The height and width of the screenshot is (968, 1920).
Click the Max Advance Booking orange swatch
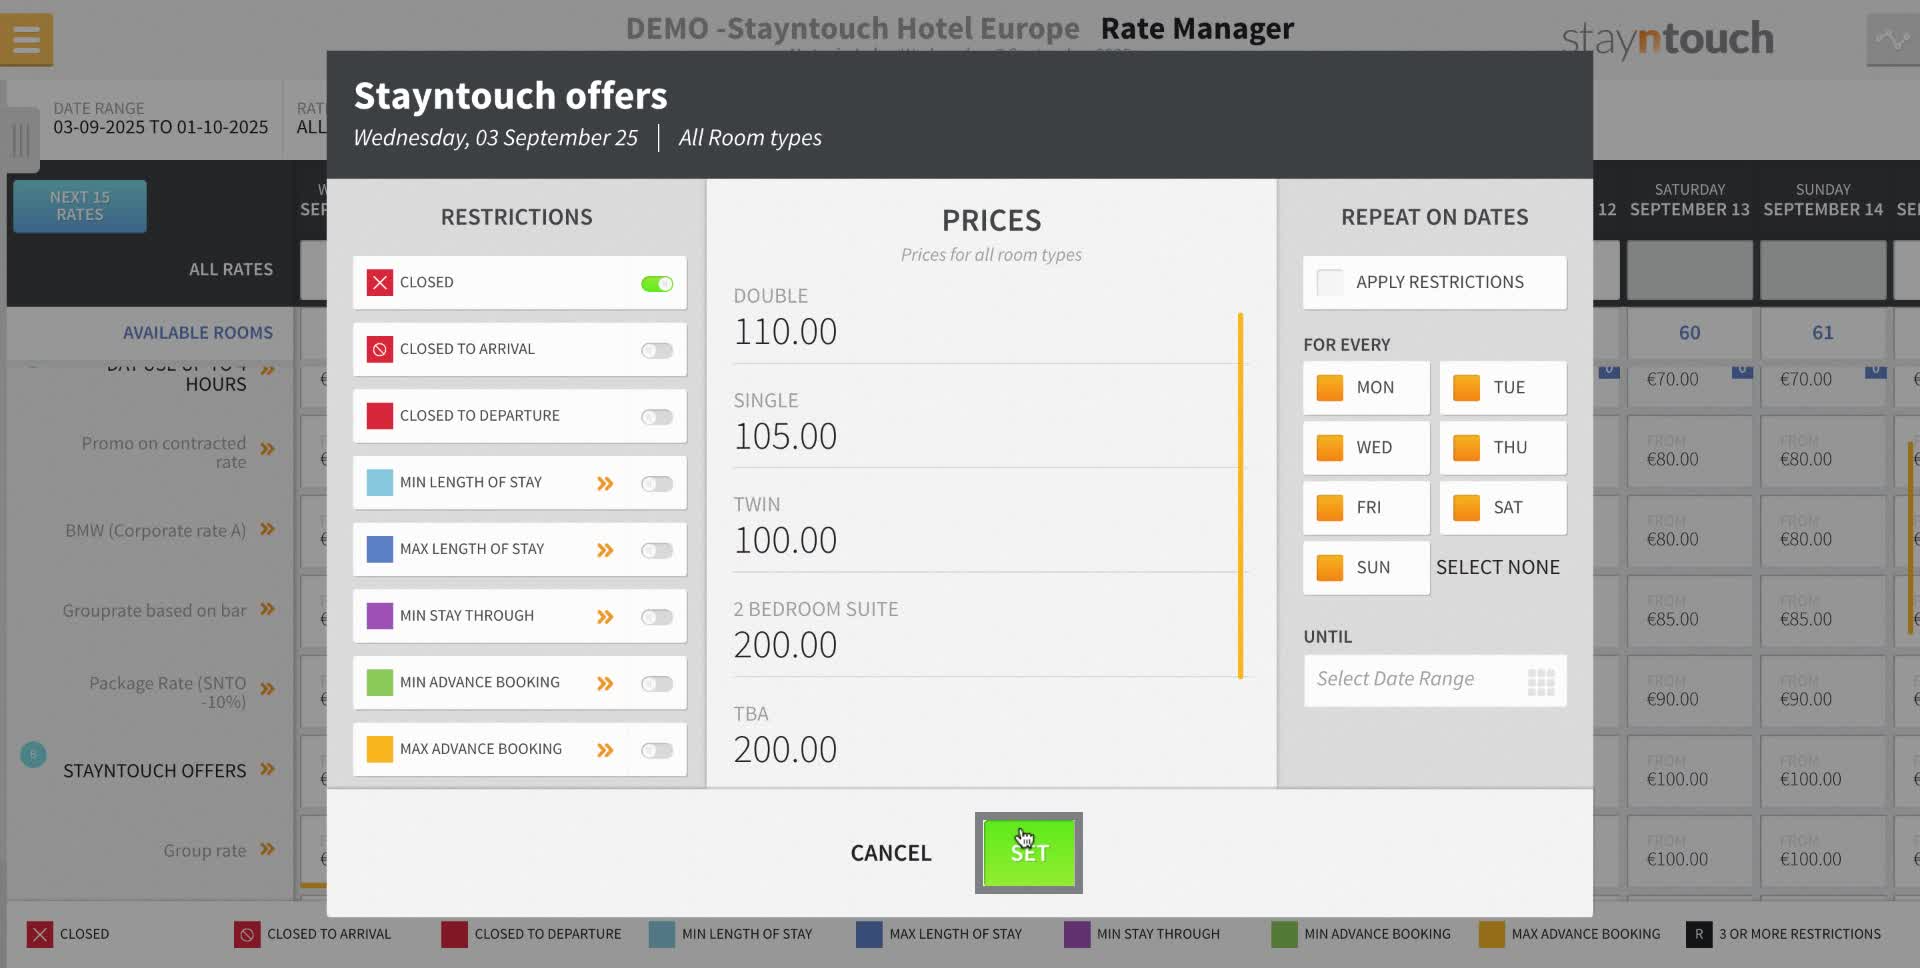point(380,750)
